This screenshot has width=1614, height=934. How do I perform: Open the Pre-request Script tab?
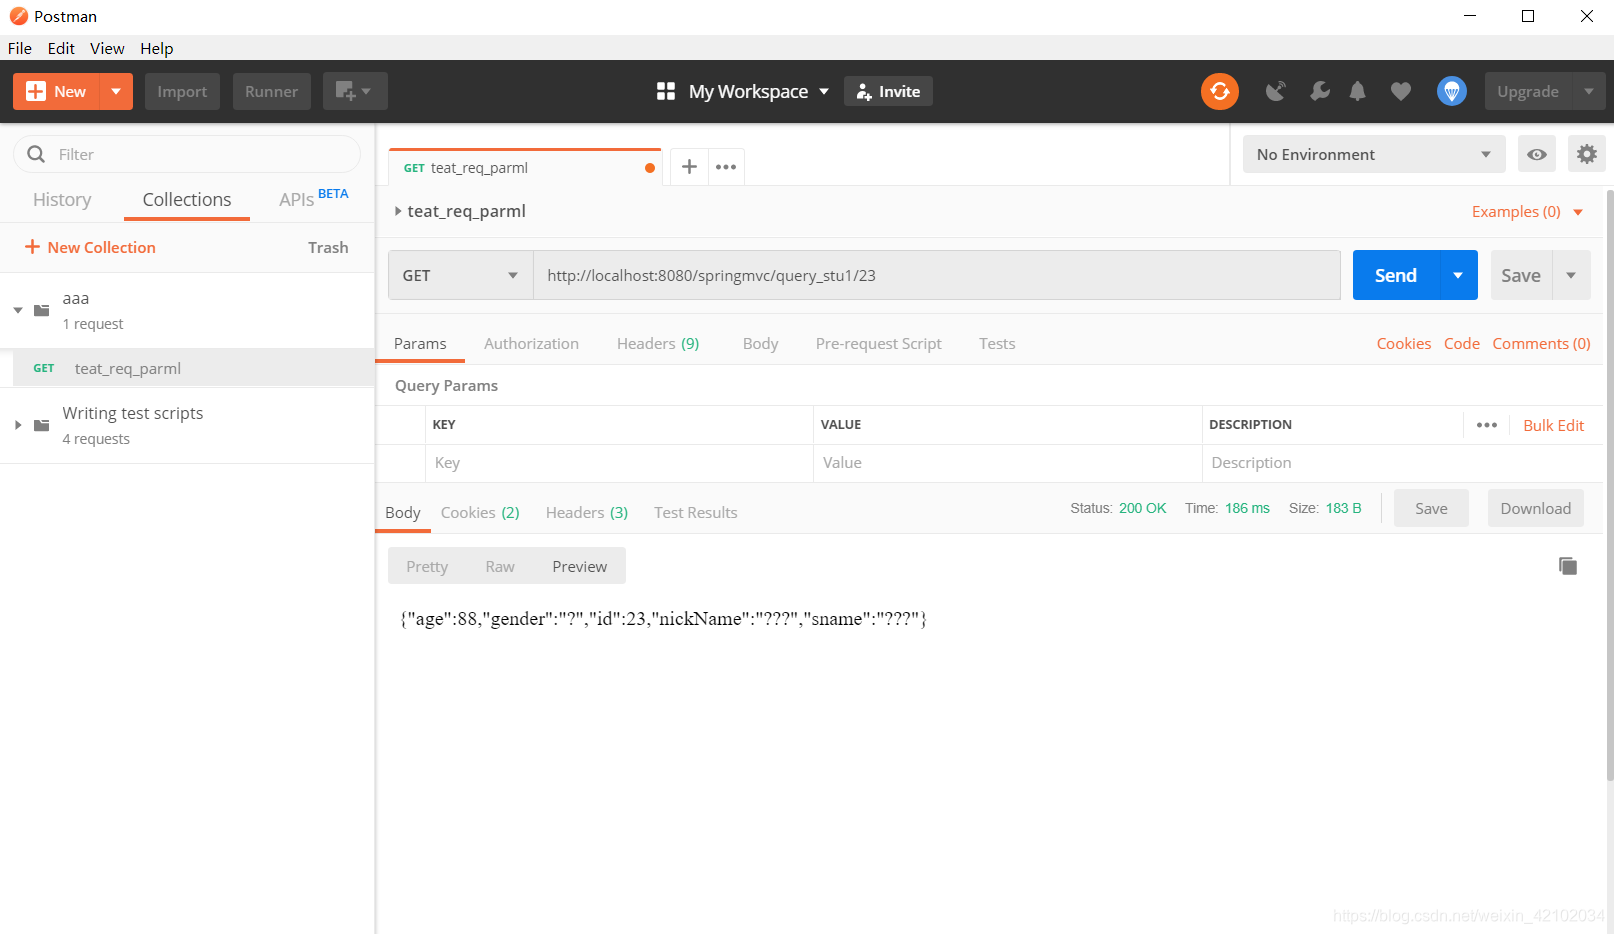pos(878,343)
